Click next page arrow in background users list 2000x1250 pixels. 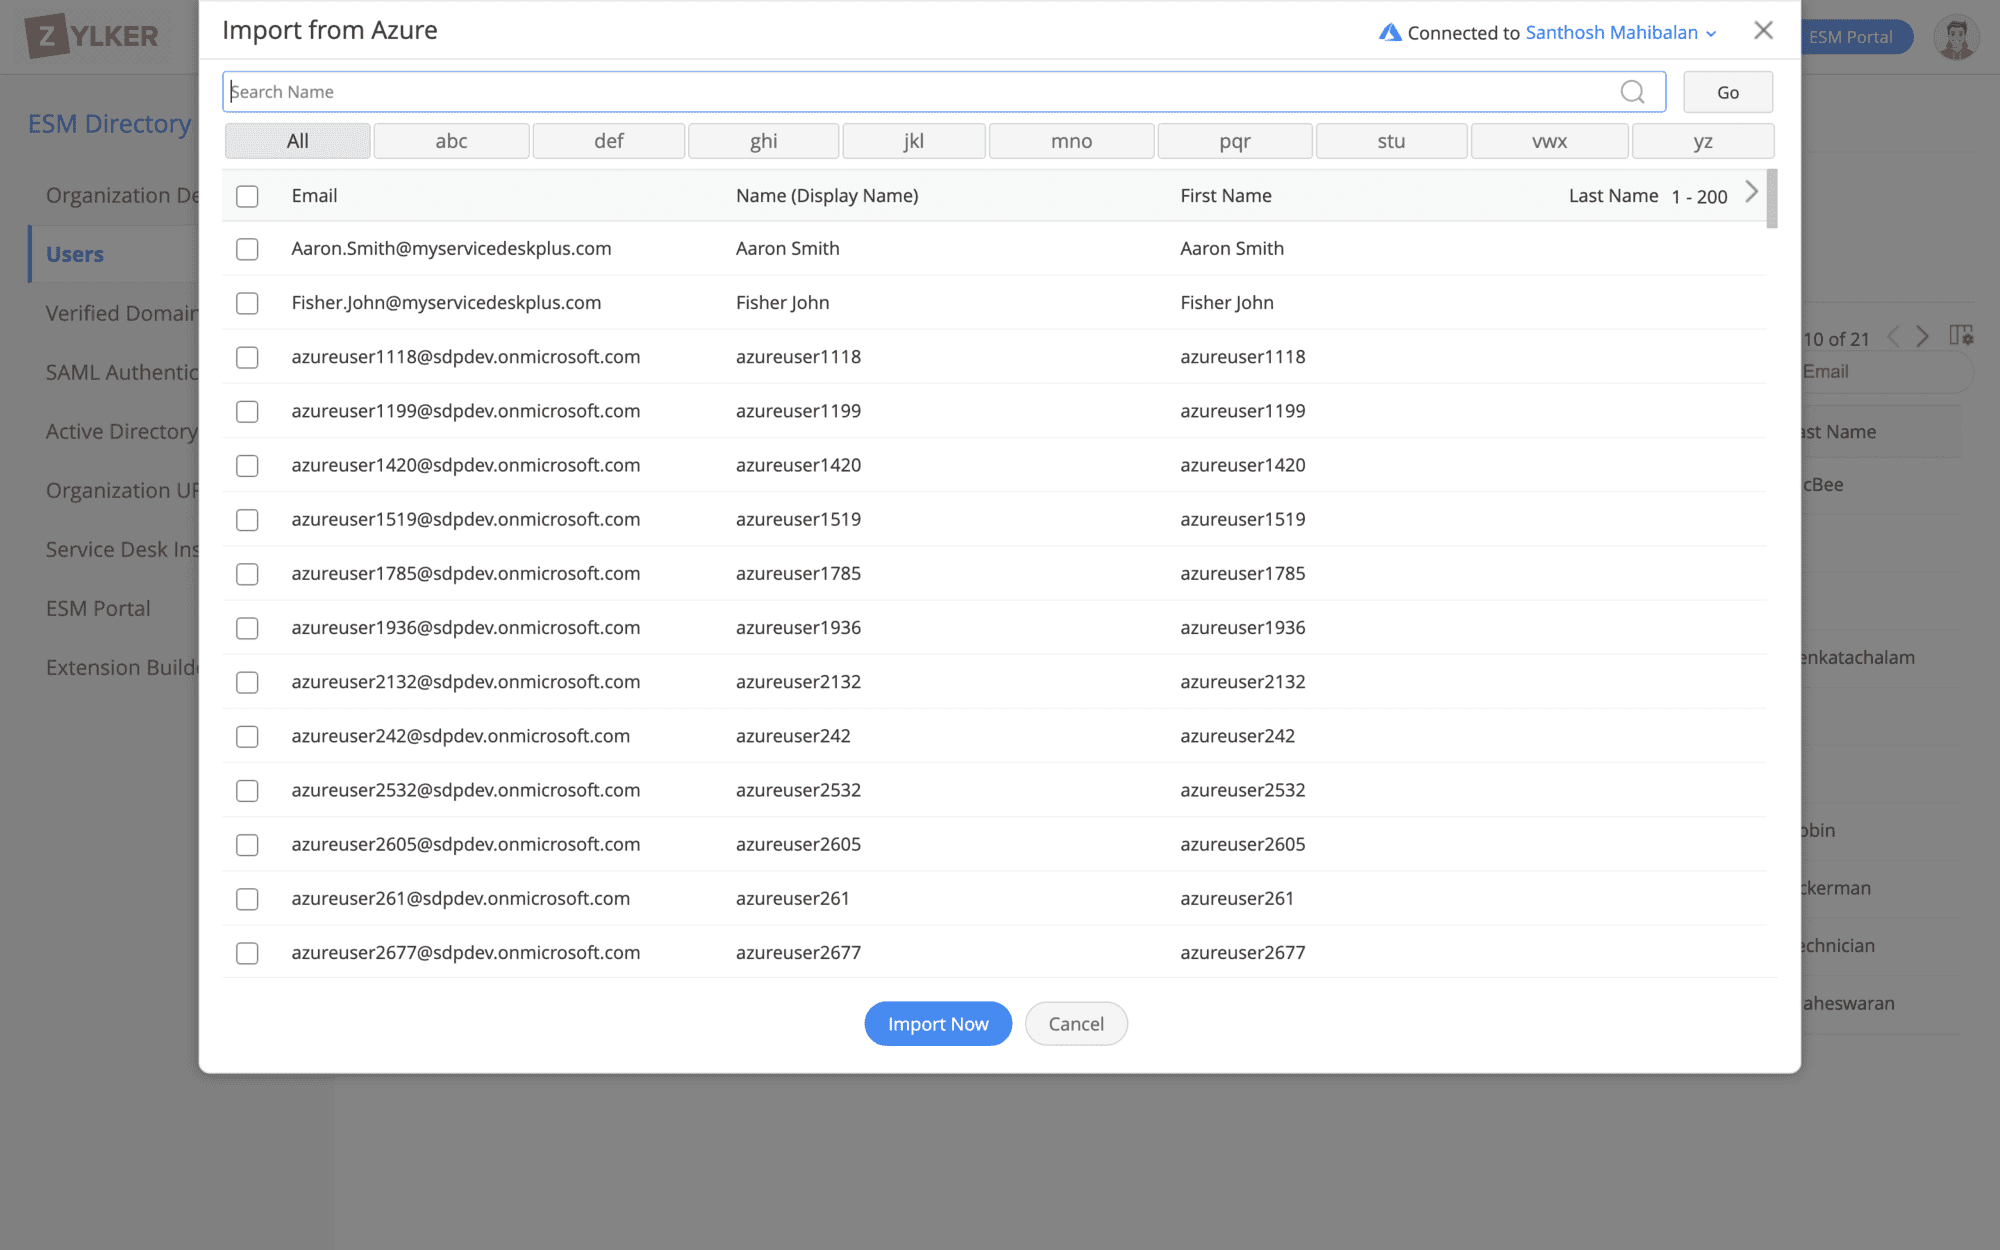(1922, 337)
